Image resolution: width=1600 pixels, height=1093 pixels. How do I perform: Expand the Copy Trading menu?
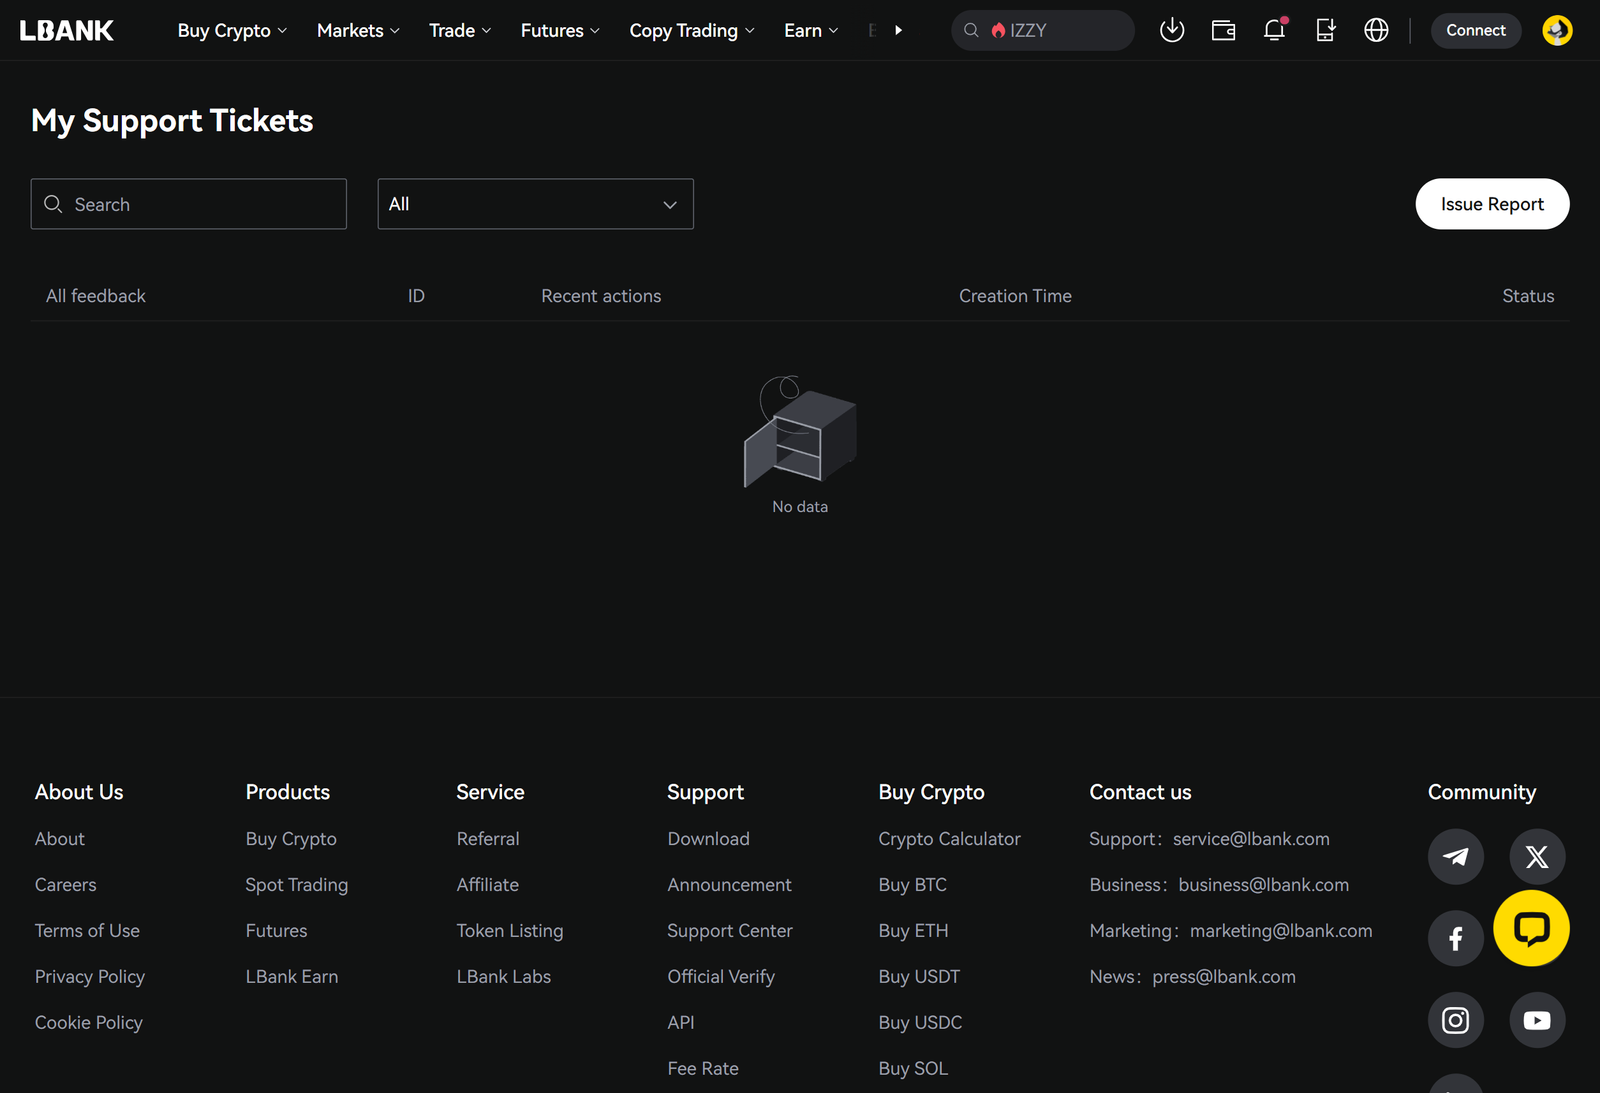(x=691, y=31)
